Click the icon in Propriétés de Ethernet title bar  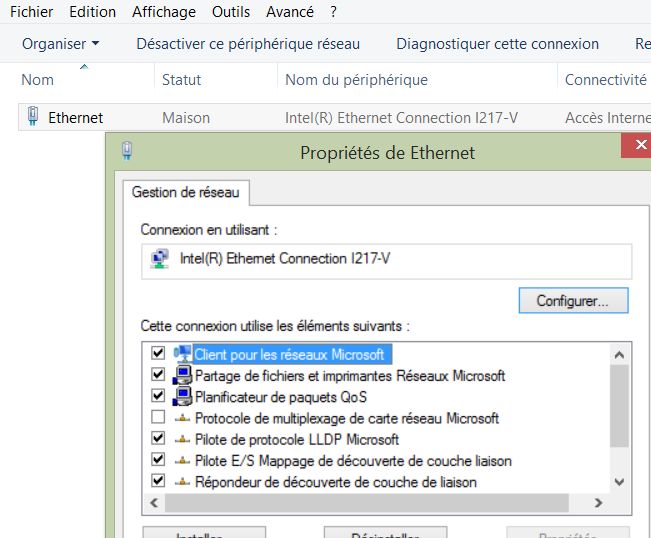coord(127,150)
